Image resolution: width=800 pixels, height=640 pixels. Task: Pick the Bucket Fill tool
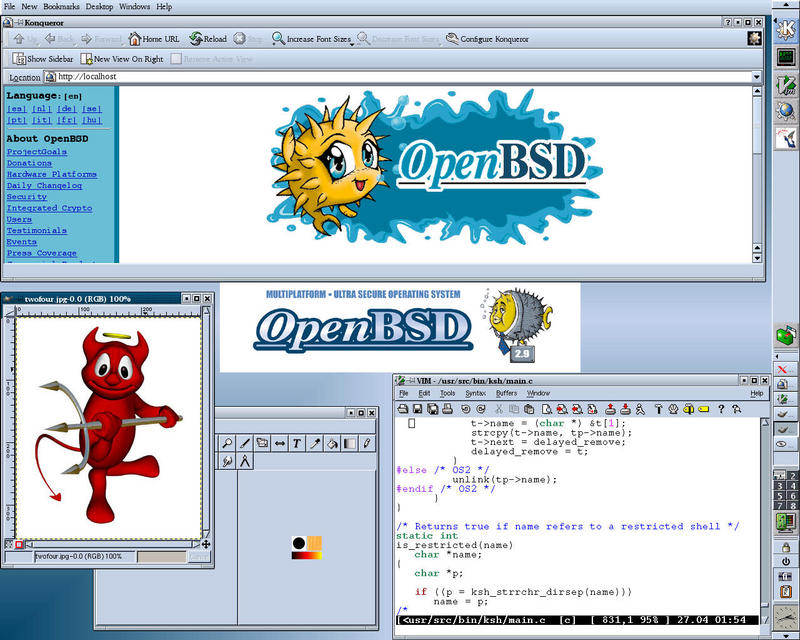coord(332,443)
